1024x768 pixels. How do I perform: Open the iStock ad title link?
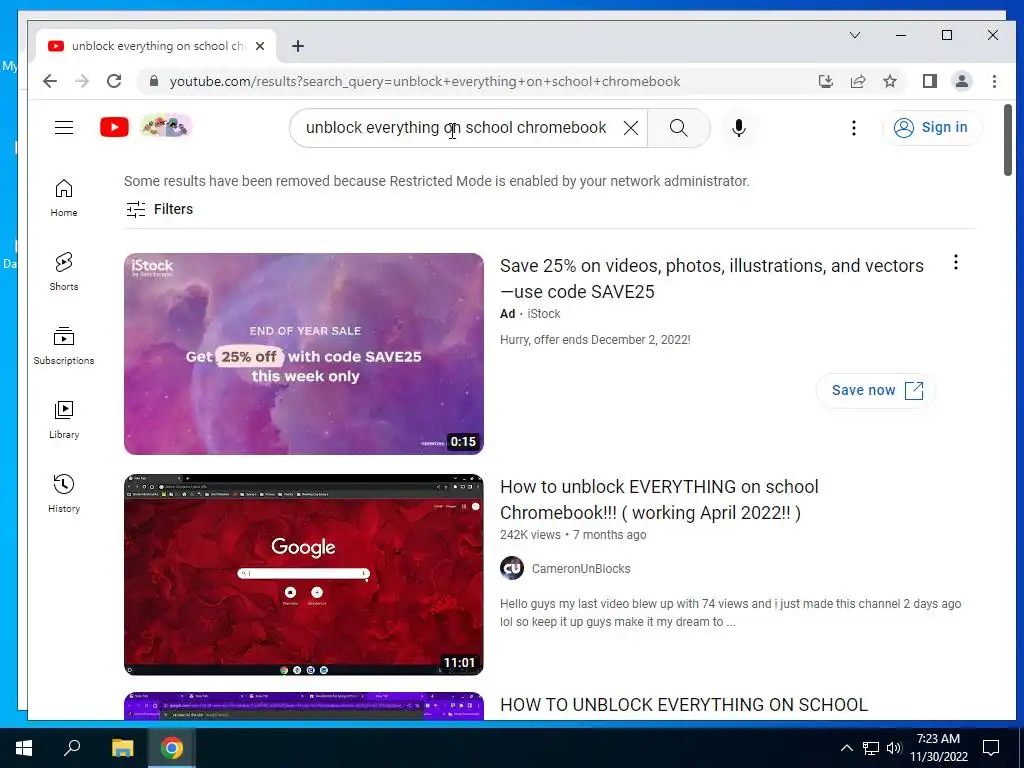pos(712,278)
